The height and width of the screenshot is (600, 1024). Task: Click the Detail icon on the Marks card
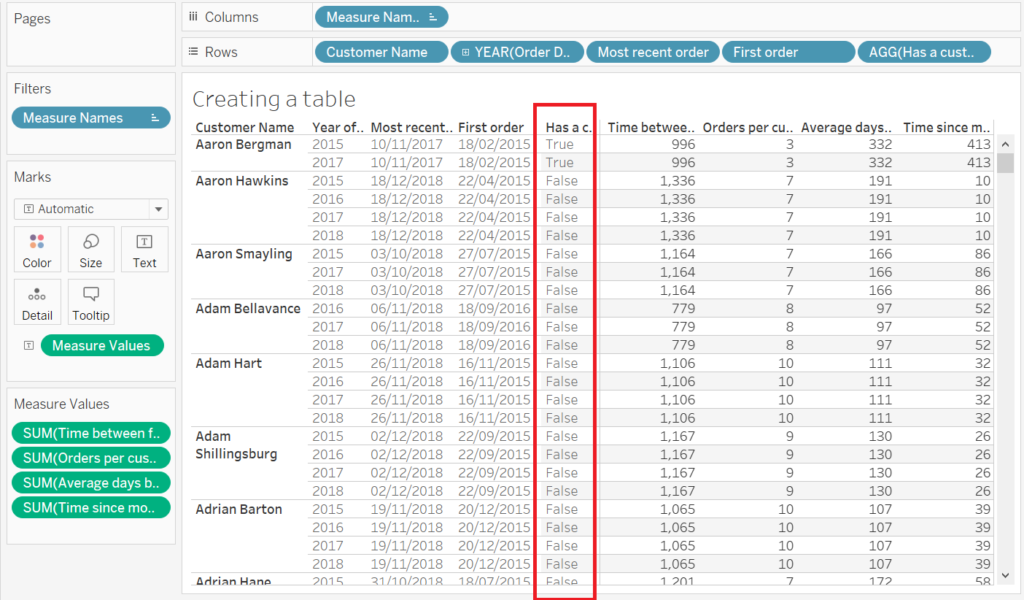point(37,301)
